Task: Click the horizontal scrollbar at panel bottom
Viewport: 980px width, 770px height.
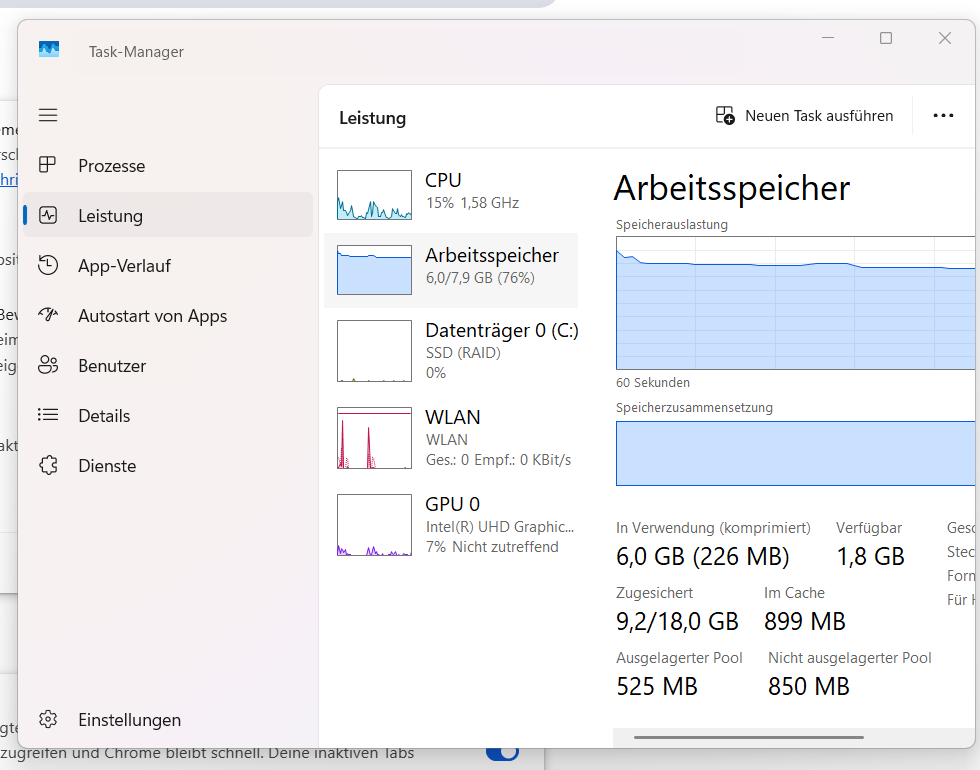Action: [x=749, y=738]
